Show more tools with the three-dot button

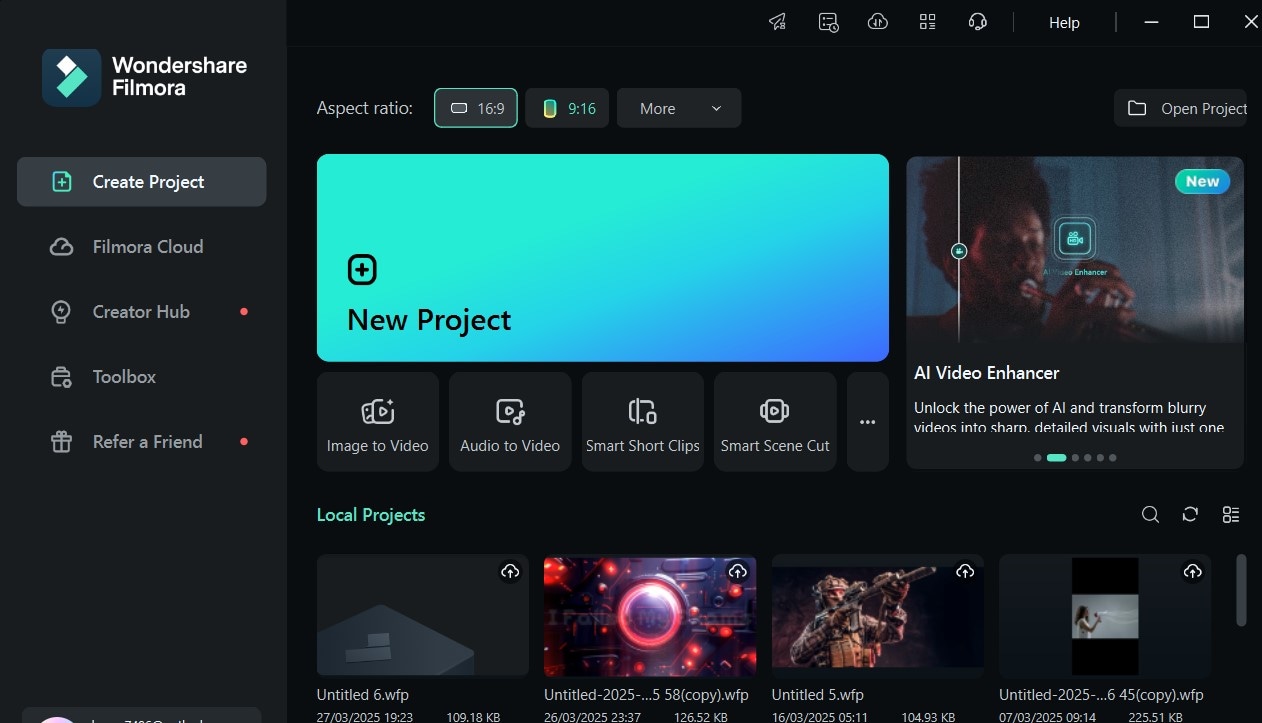868,422
